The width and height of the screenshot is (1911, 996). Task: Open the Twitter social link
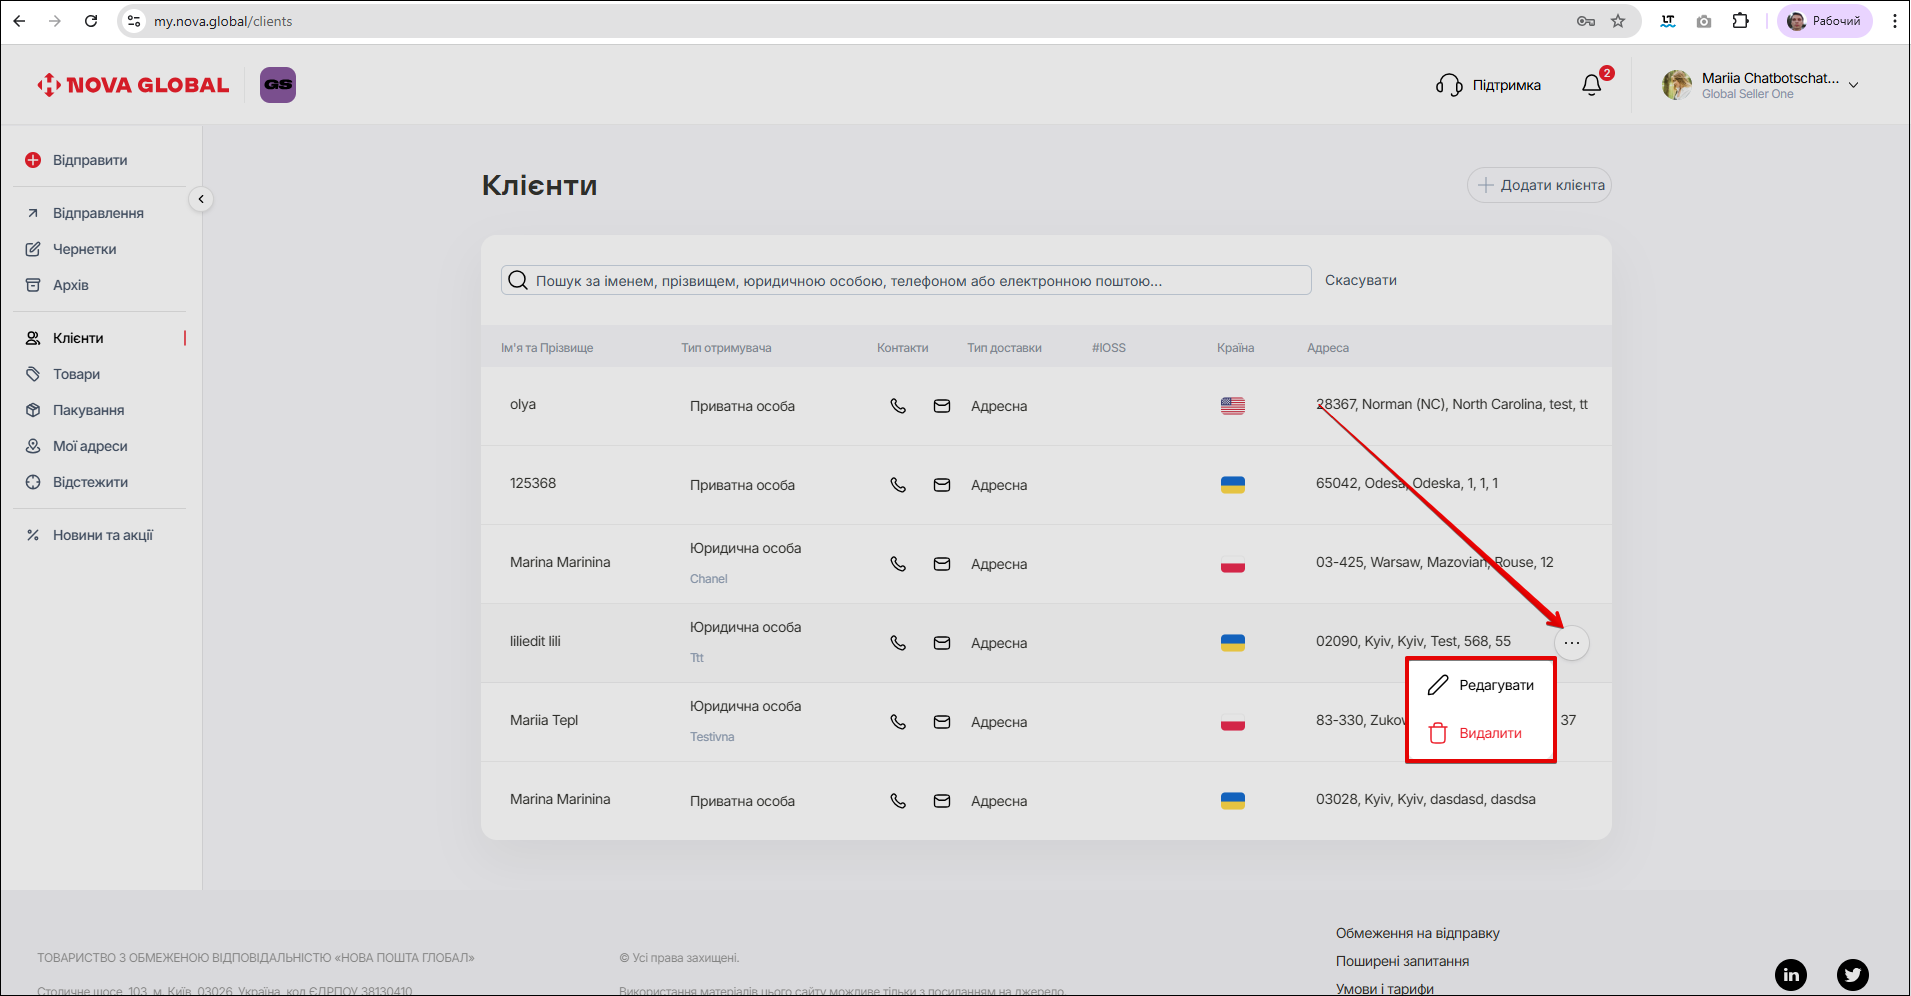click(1853, 974)
